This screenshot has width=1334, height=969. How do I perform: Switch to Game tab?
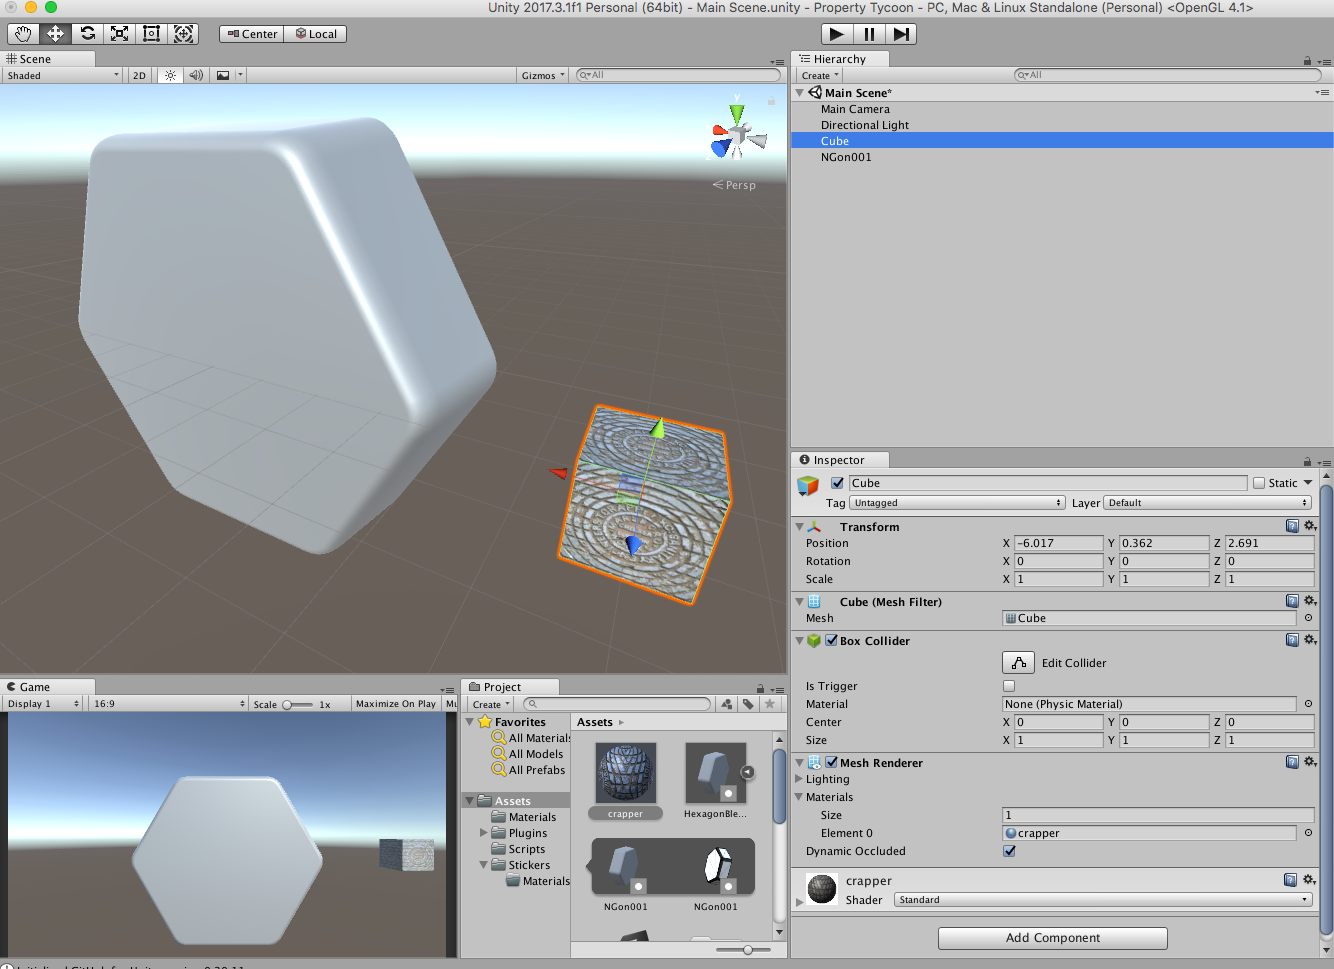[48, 687]
